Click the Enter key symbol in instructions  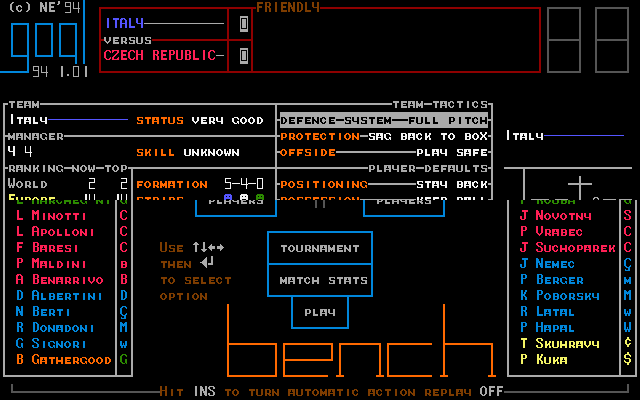tap(207, 263)
